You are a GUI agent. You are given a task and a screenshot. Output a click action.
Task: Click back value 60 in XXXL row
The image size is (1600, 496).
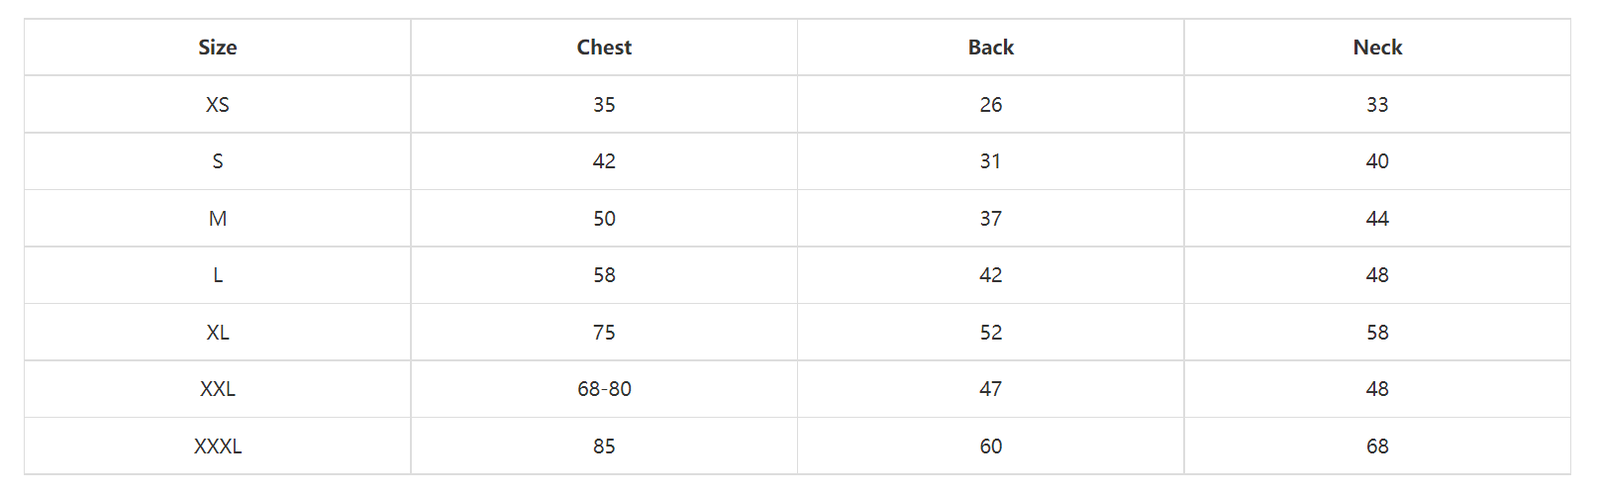point(990,446)
